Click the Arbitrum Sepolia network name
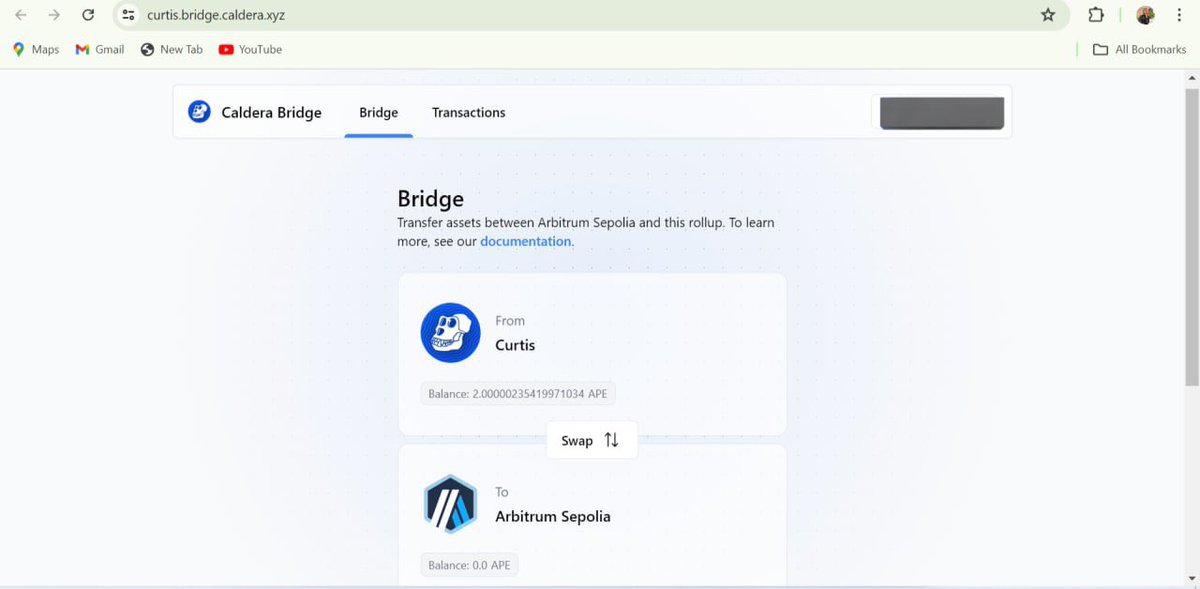Viewport: 1200px width, 589px height. [553, 517]
